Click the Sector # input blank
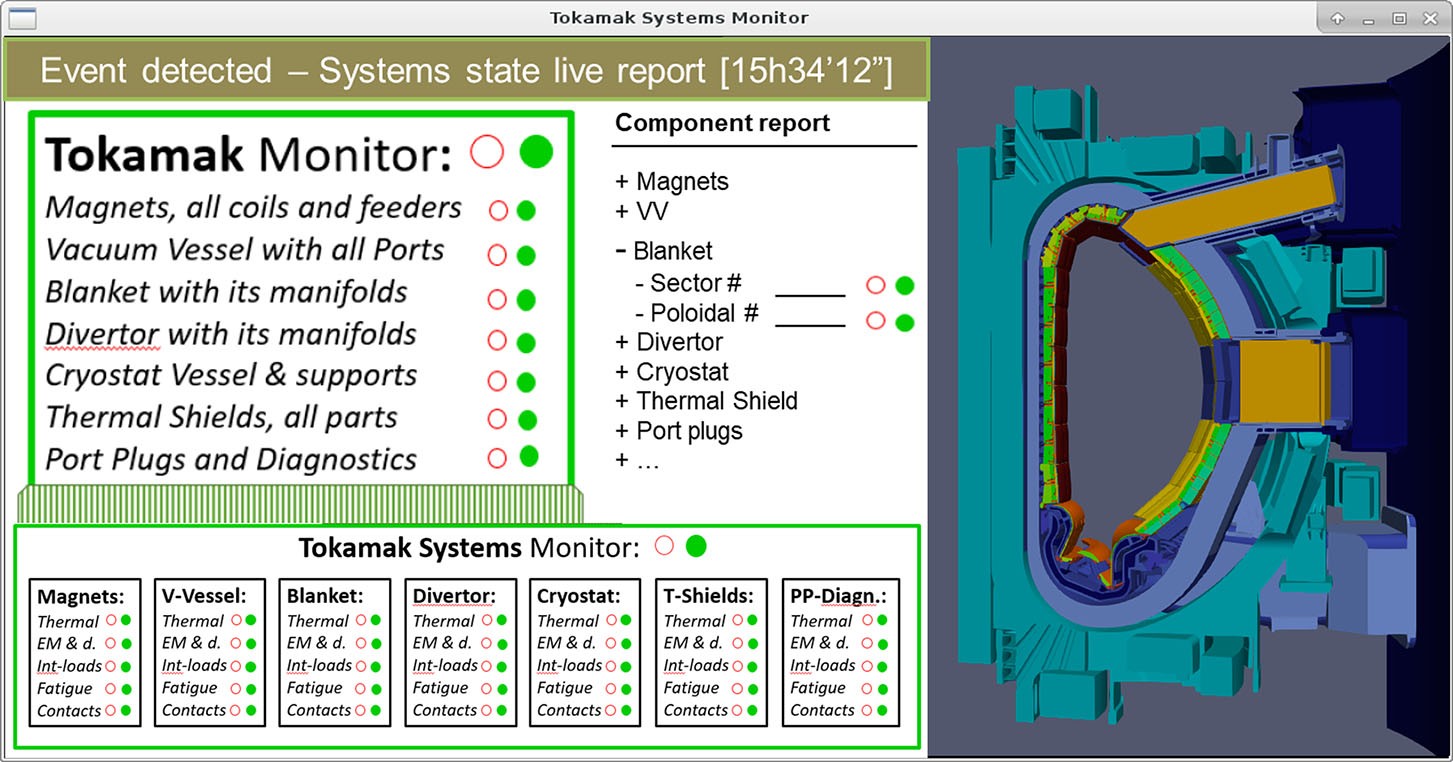 coord(811,287)
